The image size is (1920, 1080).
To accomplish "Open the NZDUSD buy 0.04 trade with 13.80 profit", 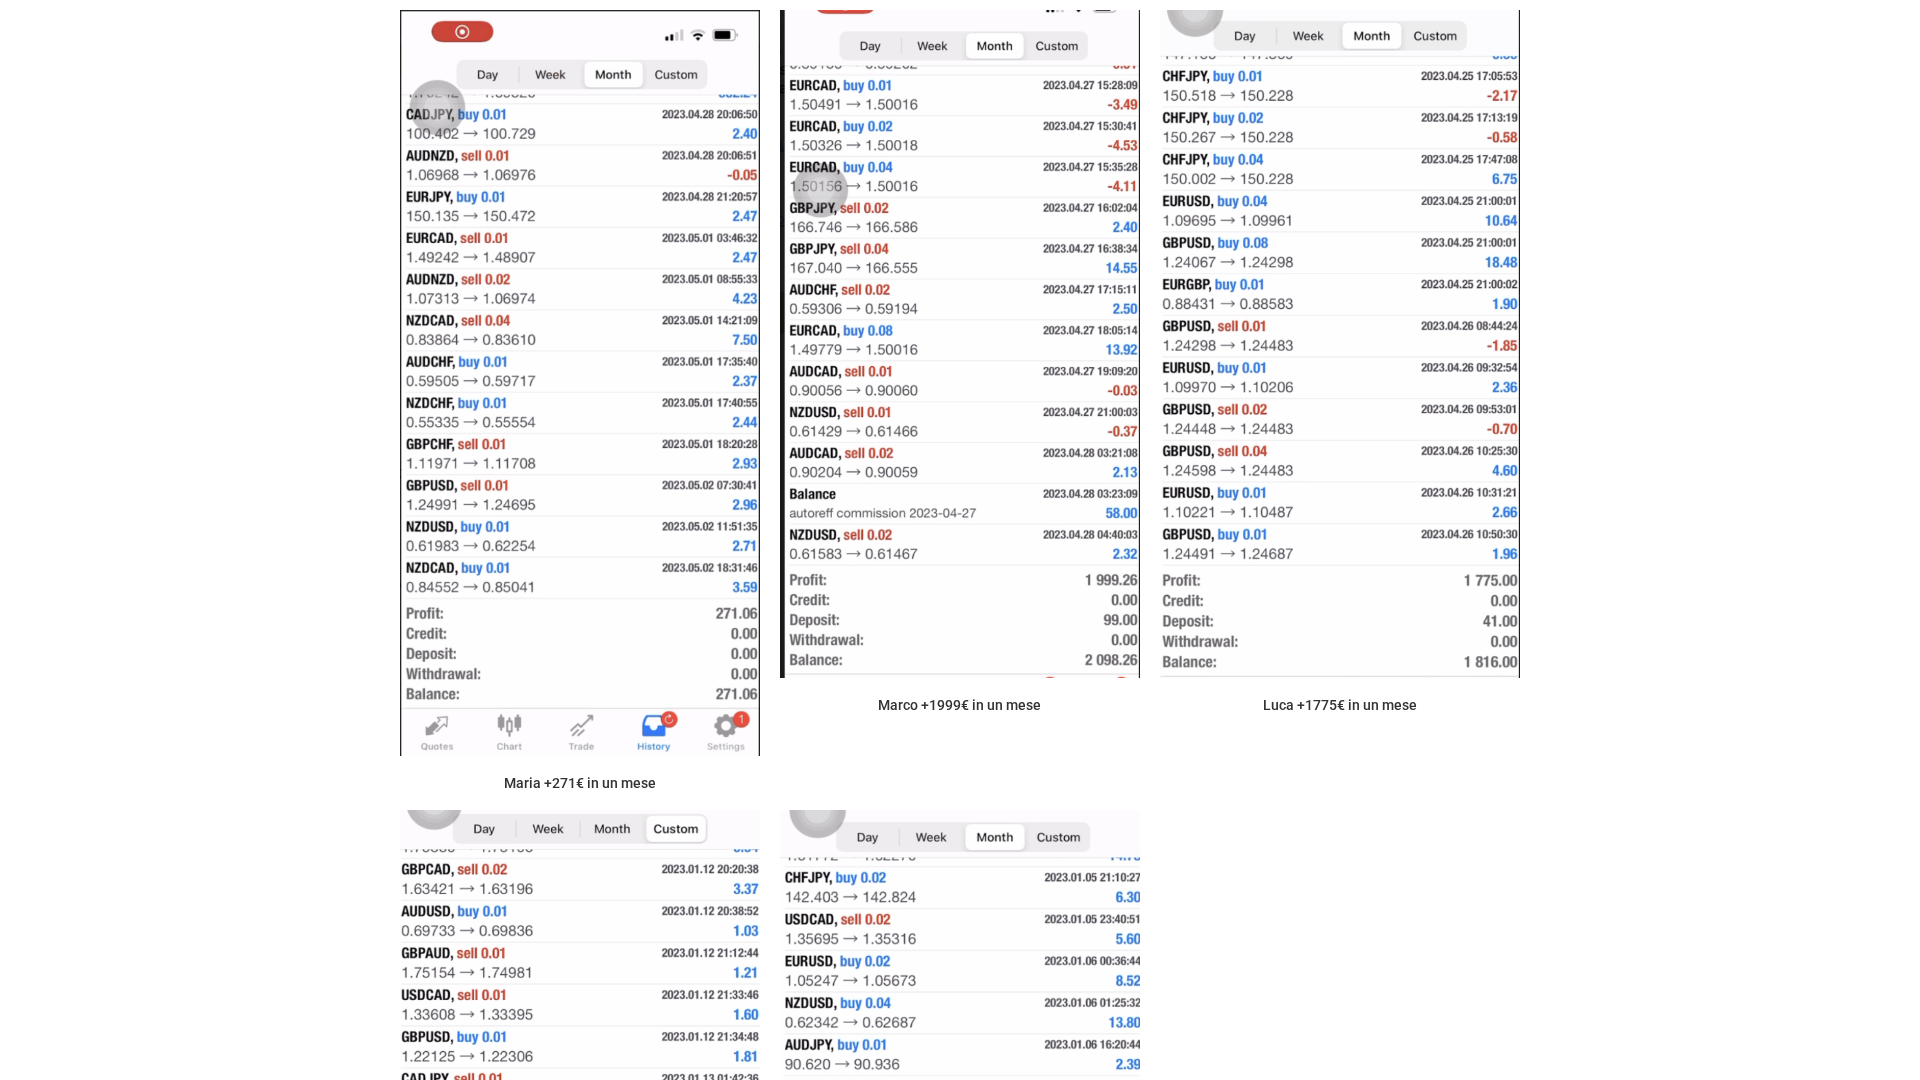I will pyautogui.click(x=962, y=1013).
